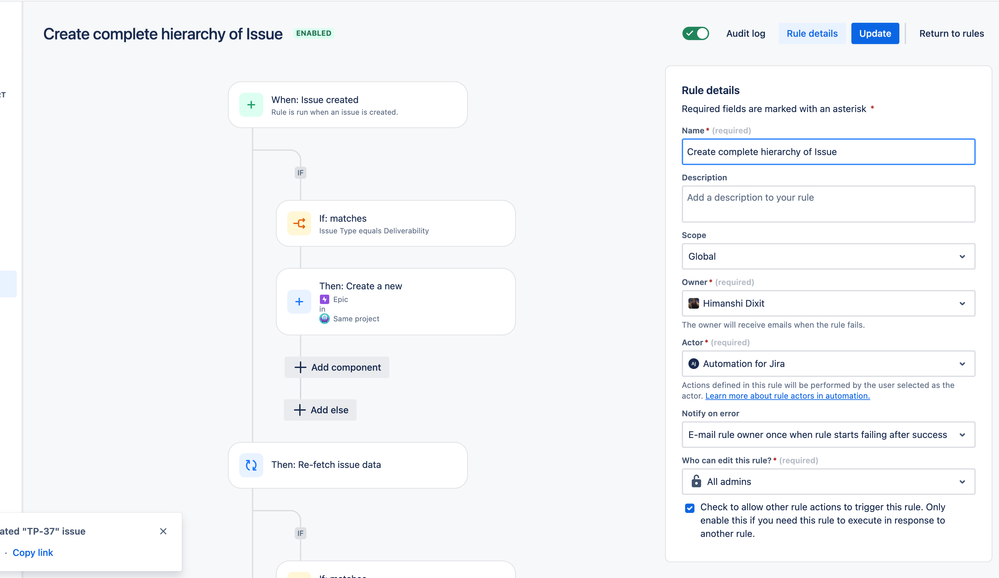Click the Description text area
Screen dimensions: 999x578
pyautogui.click(x=828, y=204)
